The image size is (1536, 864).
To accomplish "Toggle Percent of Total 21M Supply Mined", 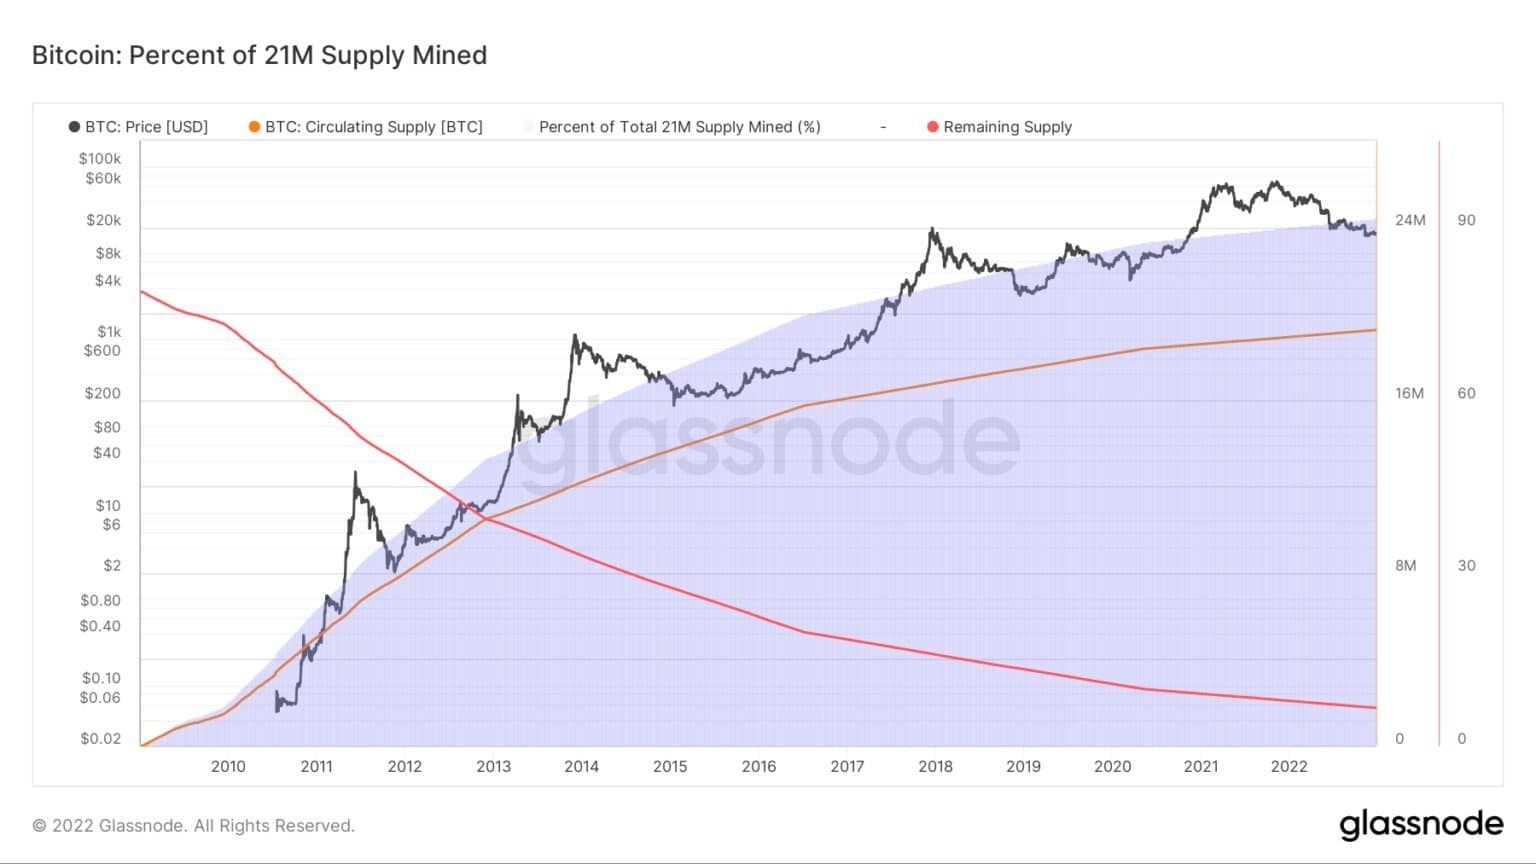I will pyautogui.click(x=680, y=127).
